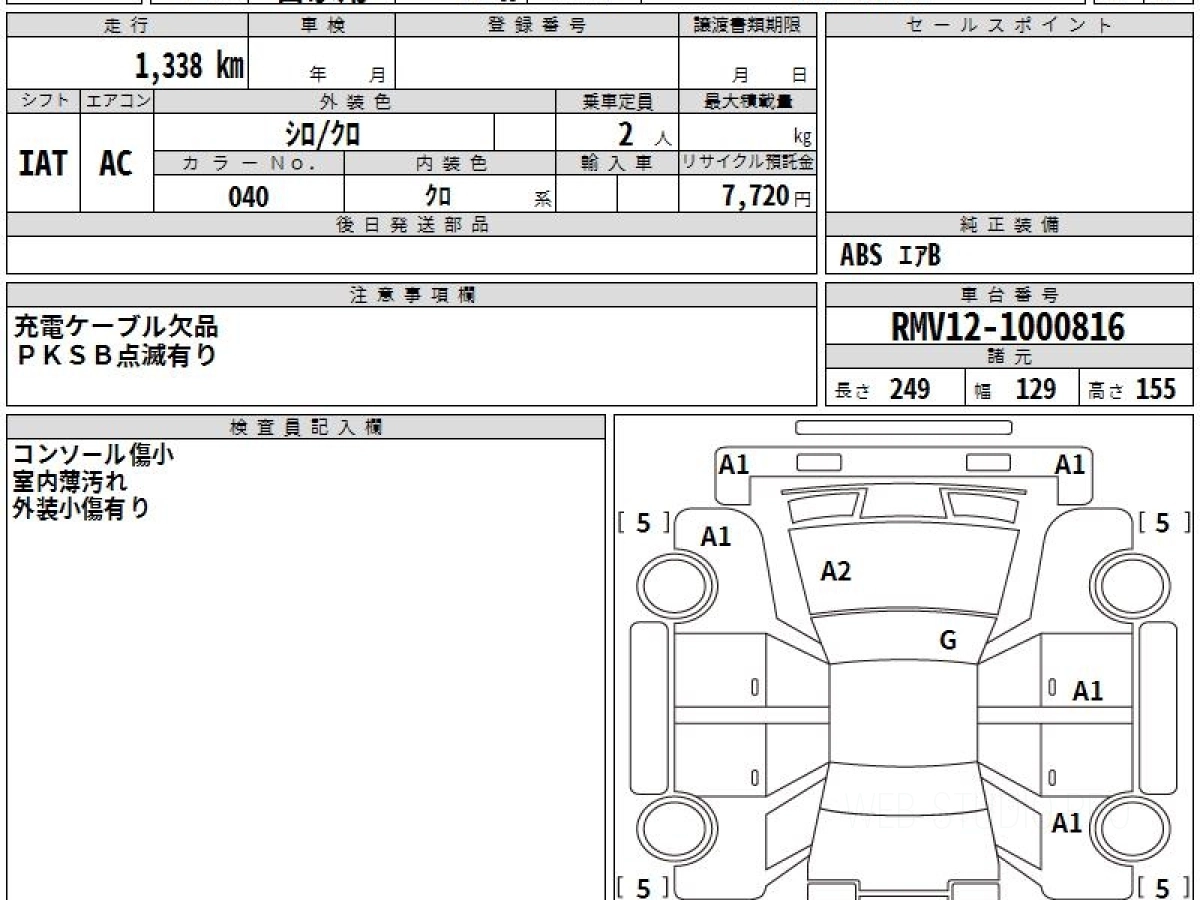The height and width of the screenshot is (900, 1200).
Task: Click the 純正装備 header
Action: [1010, 225]
